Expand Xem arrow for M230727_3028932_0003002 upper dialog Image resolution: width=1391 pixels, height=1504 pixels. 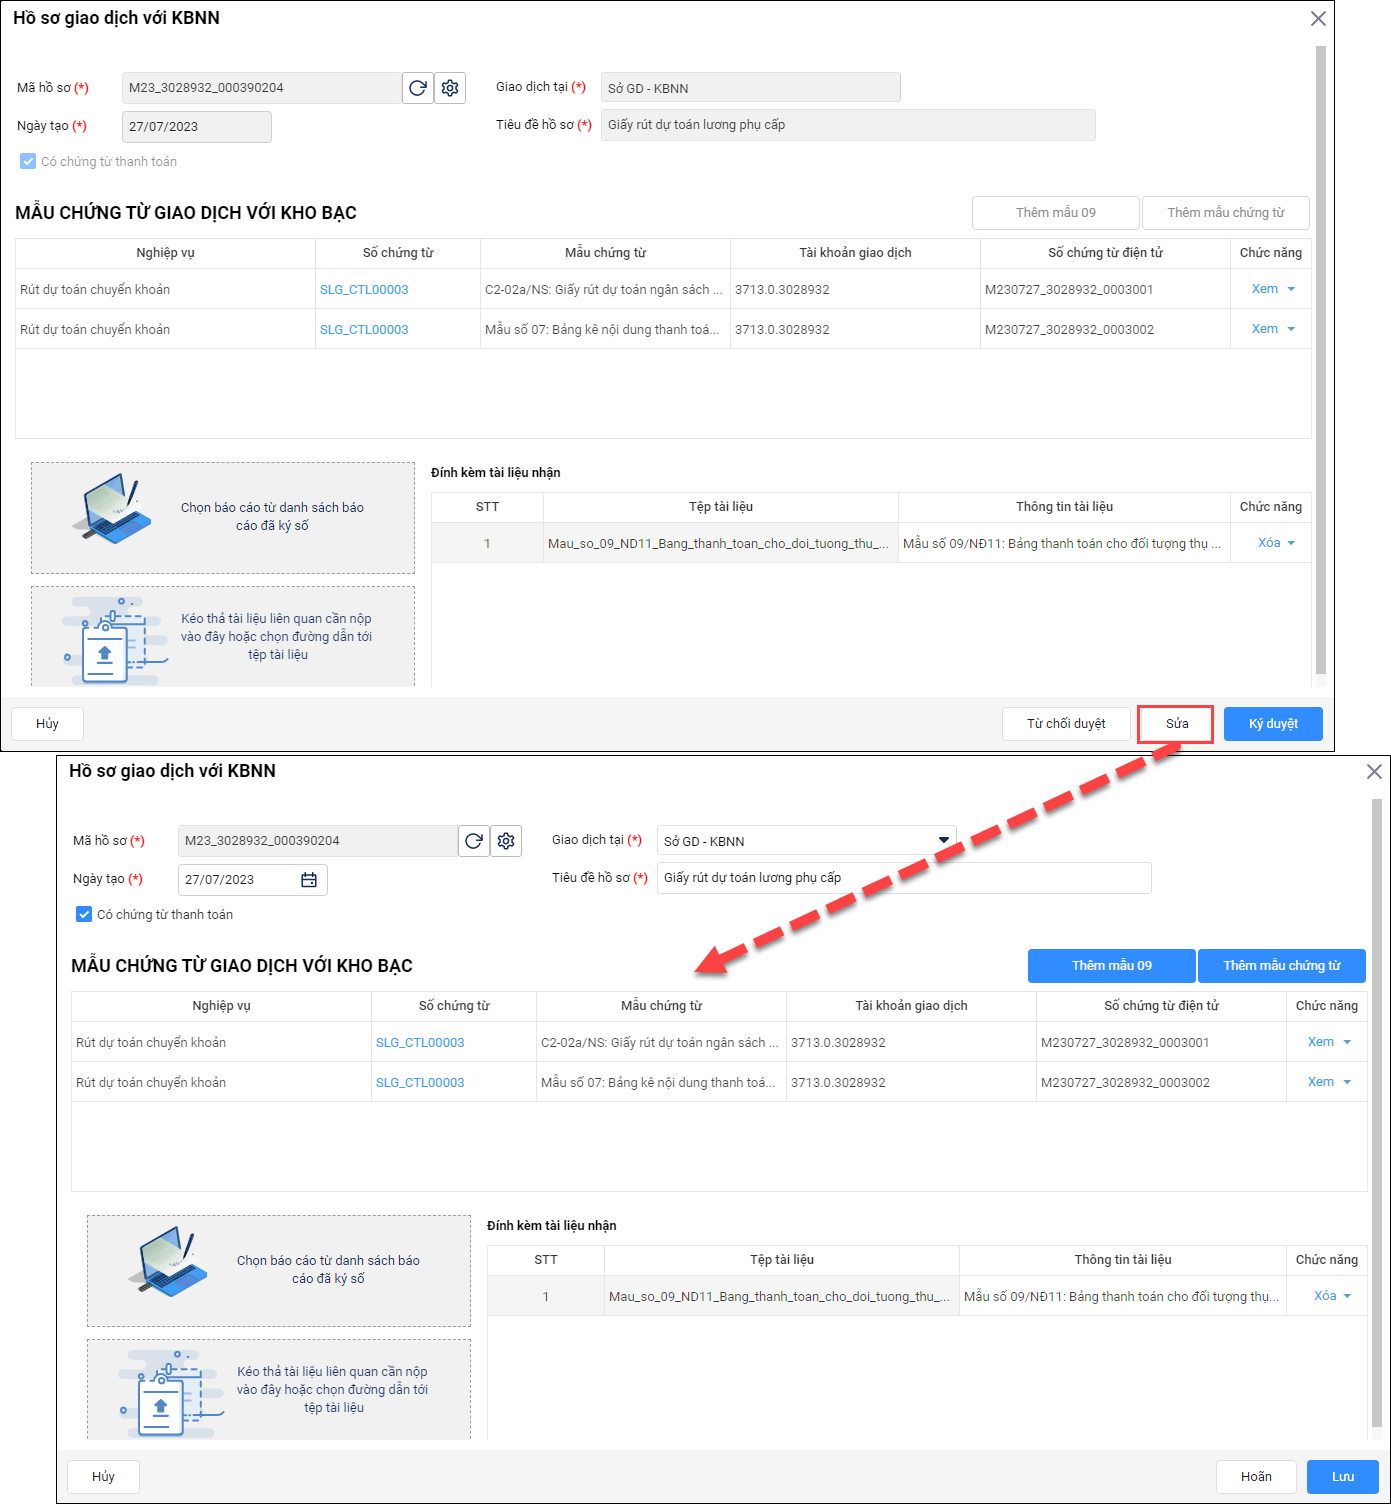(1291, 329)
